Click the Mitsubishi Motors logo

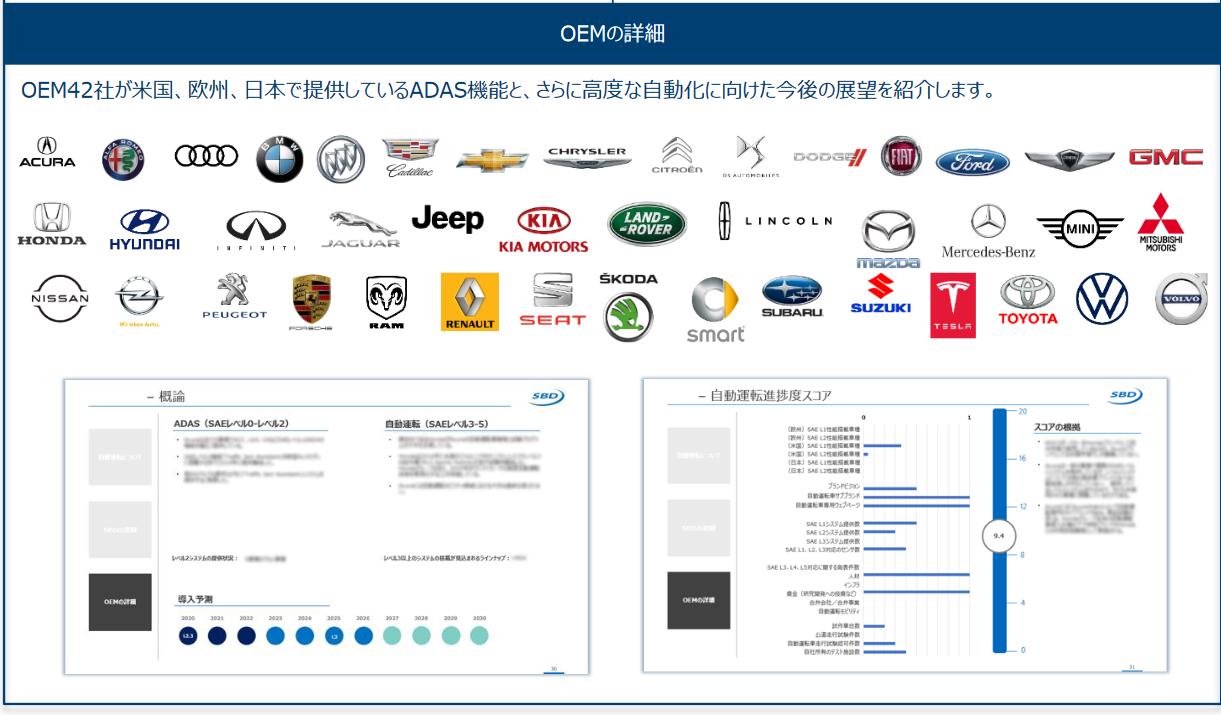tap(1161, 222)
